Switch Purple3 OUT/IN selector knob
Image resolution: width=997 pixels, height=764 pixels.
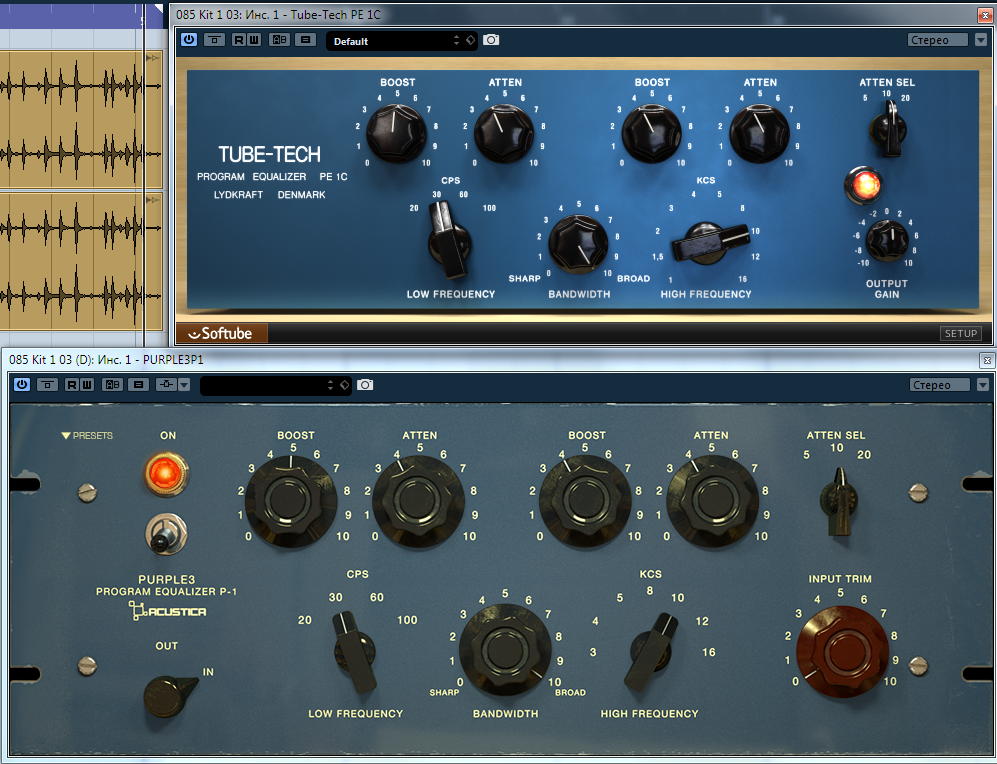tap(168, 695)
